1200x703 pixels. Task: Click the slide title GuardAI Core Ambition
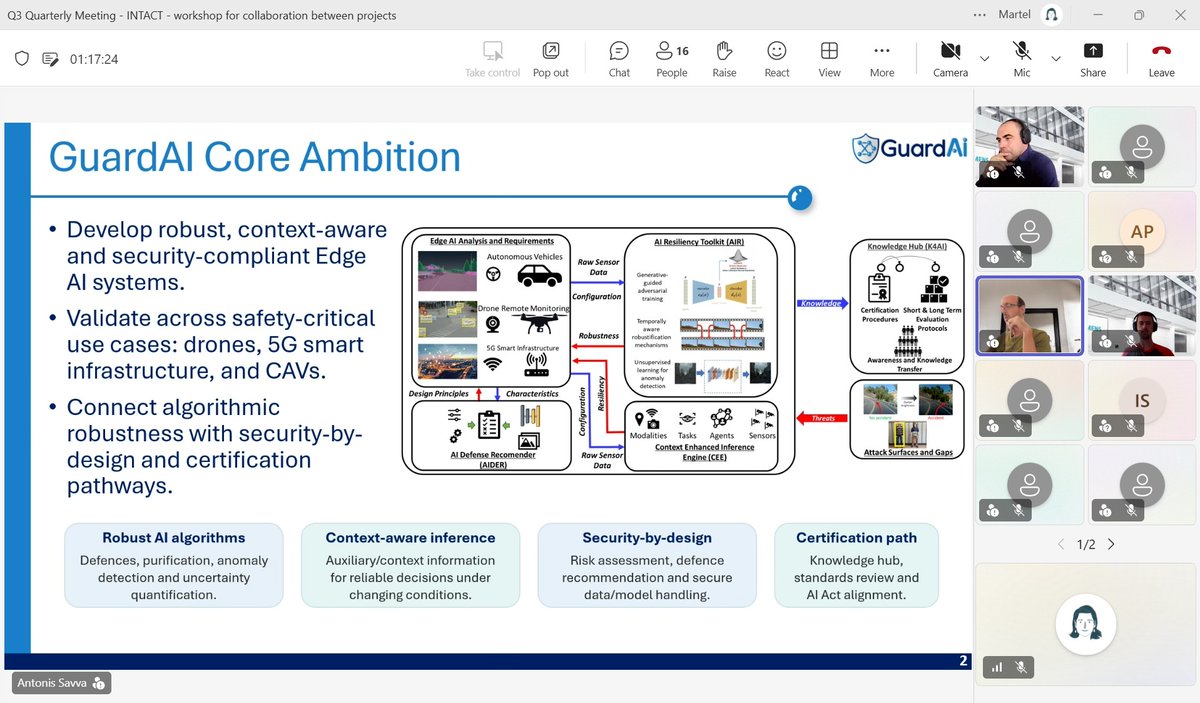pos(255,157)
